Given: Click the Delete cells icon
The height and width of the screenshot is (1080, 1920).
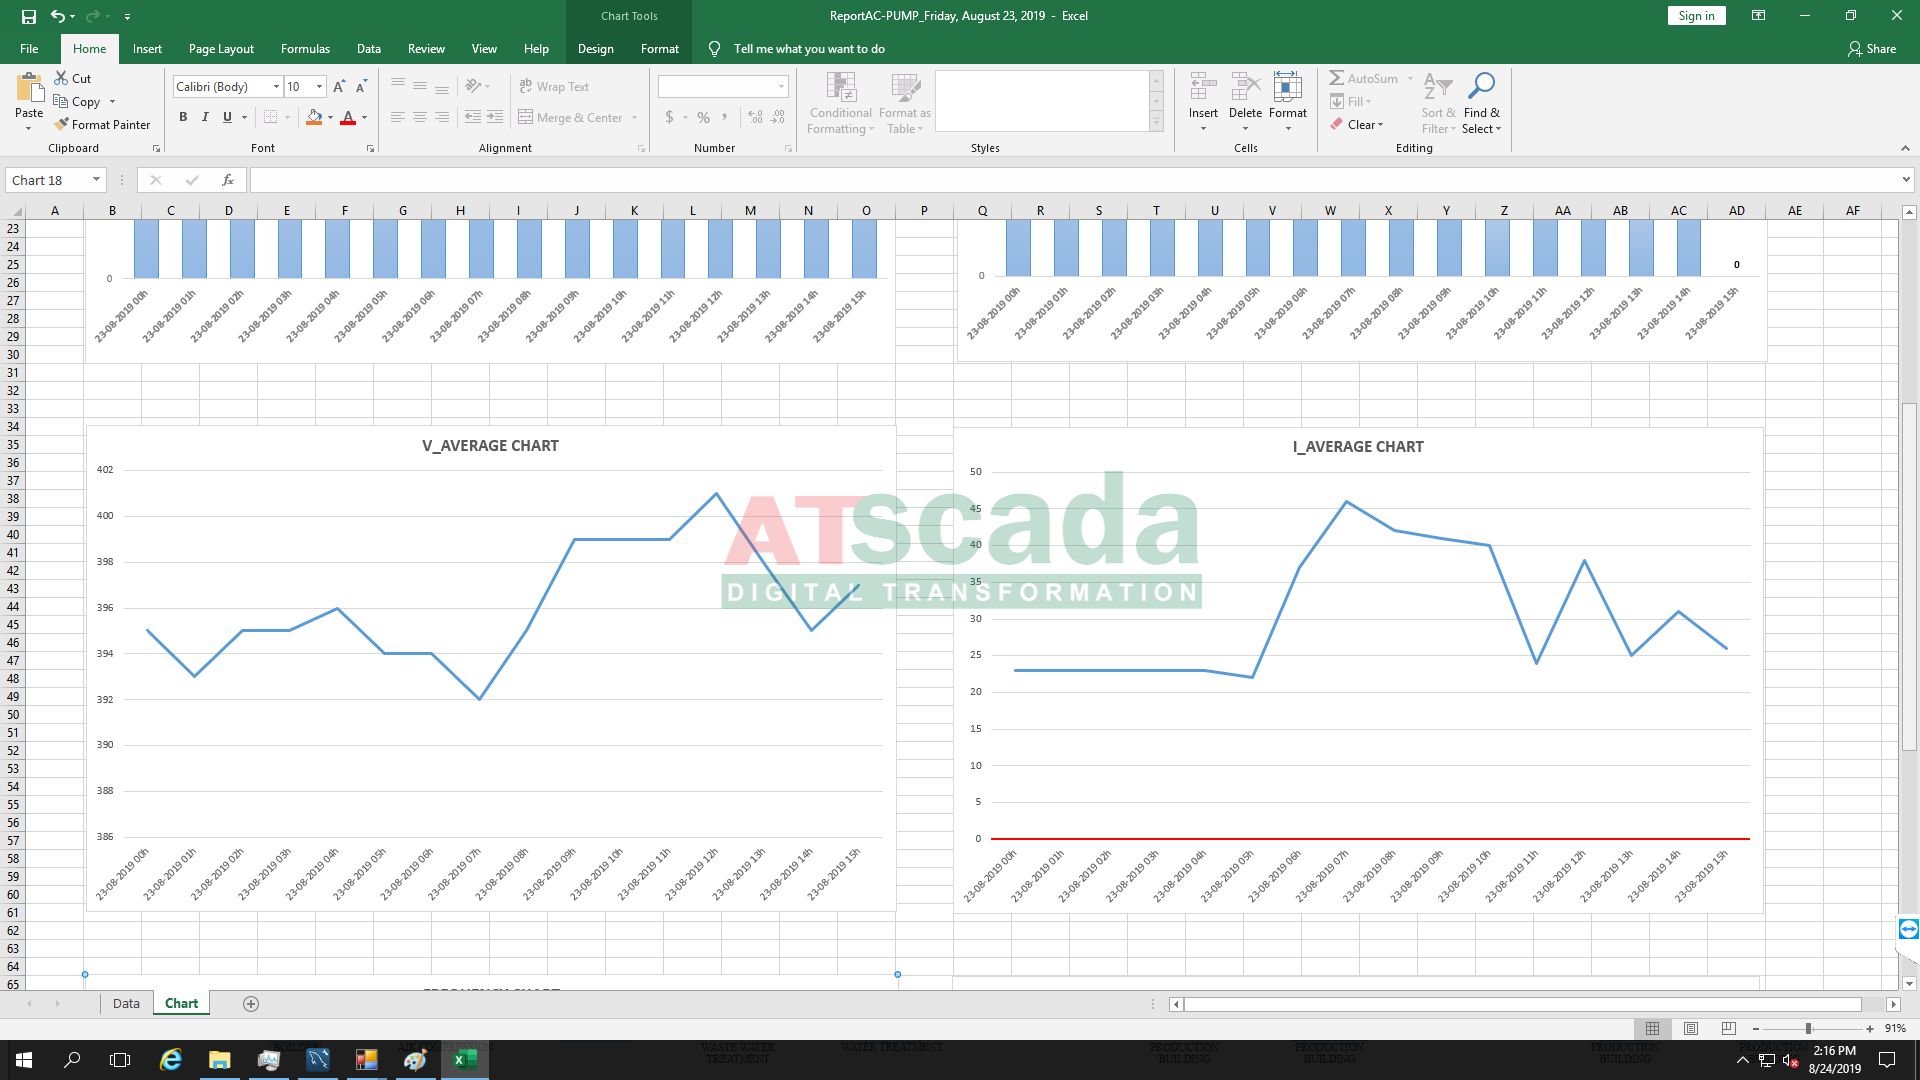Looking at the screenshot, I should tap(1245, 87).
